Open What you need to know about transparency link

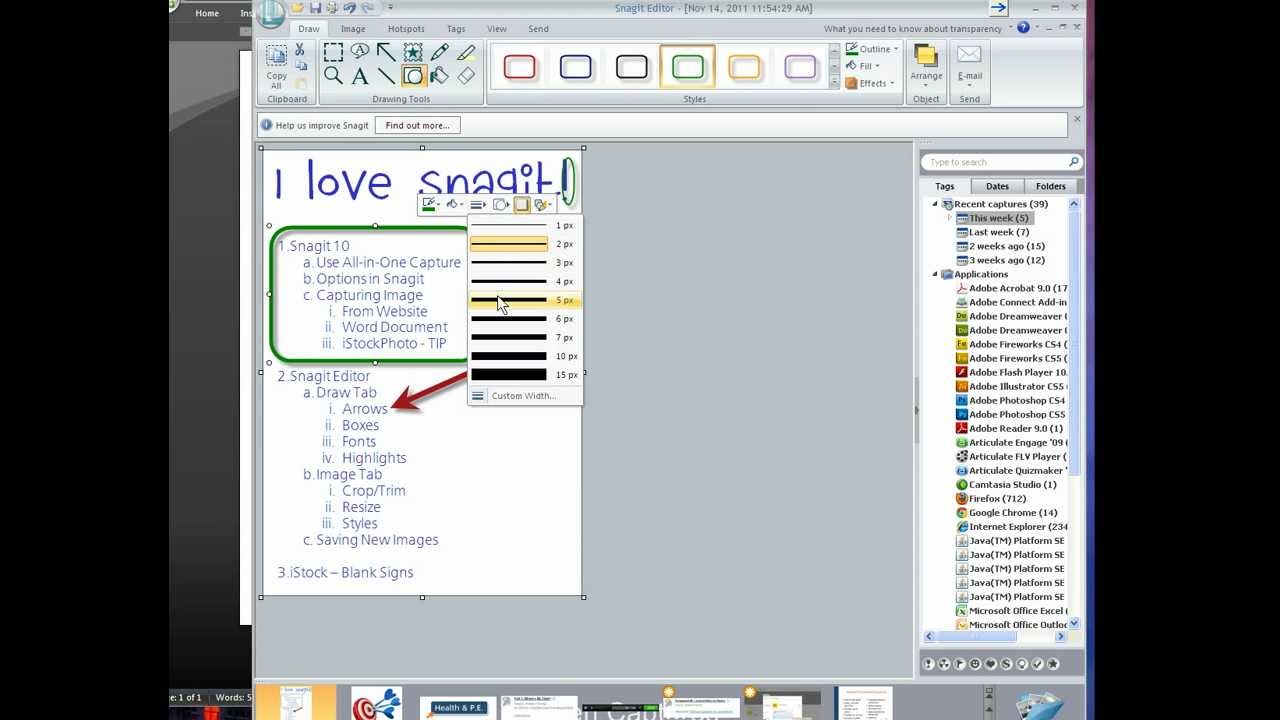[913, 29]
